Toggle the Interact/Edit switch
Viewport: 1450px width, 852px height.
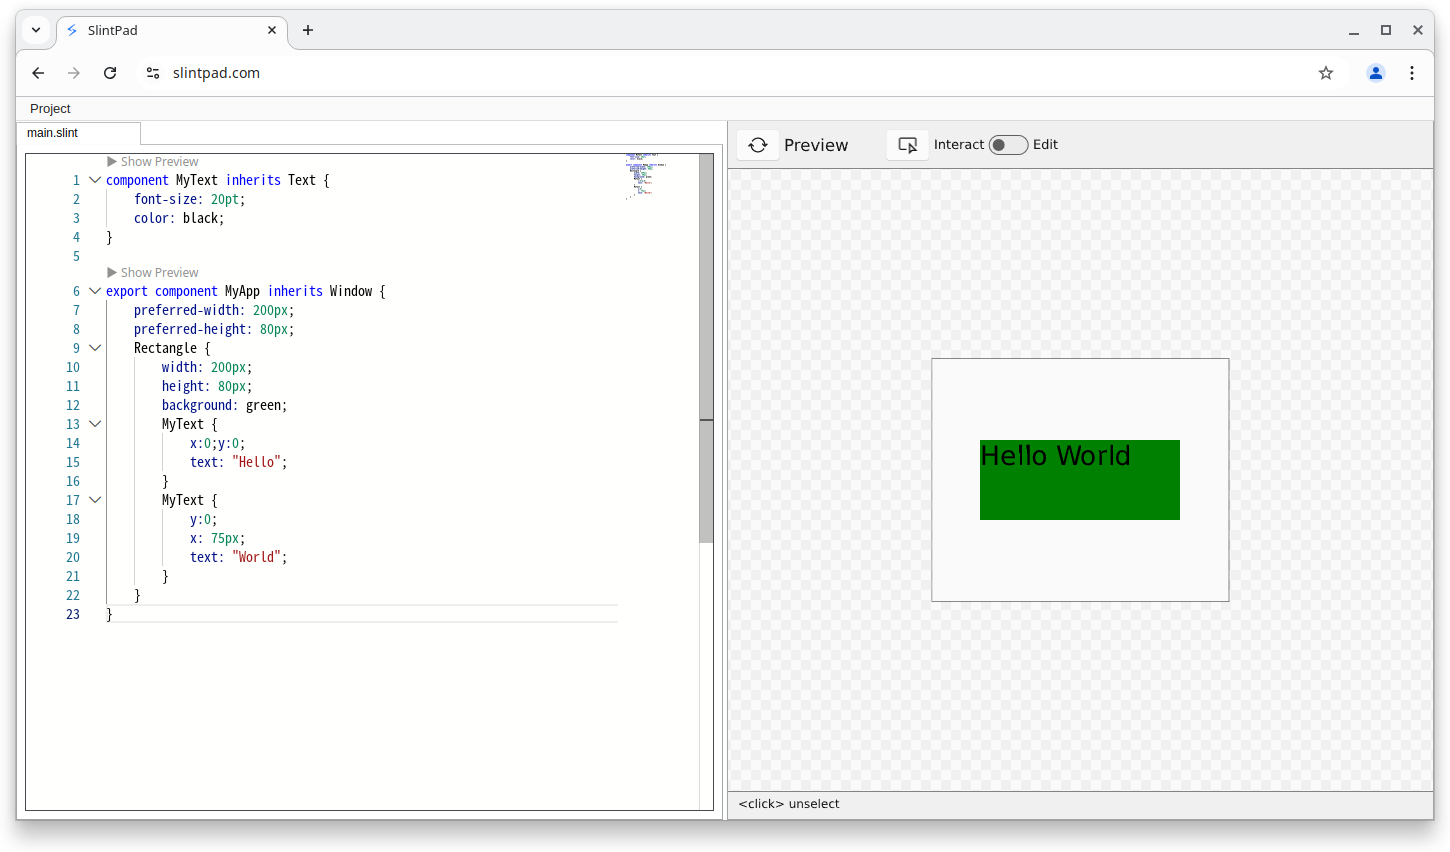click(1008, 145)
